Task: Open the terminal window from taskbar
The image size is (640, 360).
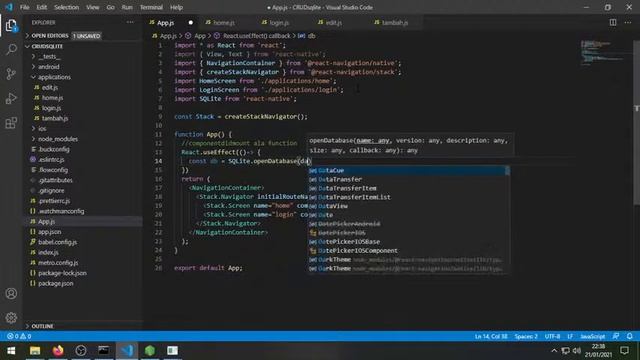Action: (104, 351)
